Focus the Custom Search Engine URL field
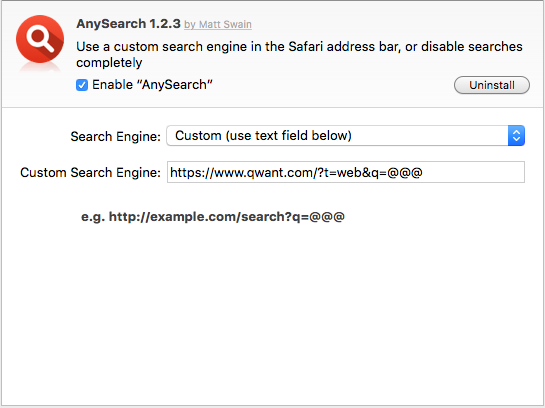Viewport: 545px width, 408px height. (x=346, y=172)
